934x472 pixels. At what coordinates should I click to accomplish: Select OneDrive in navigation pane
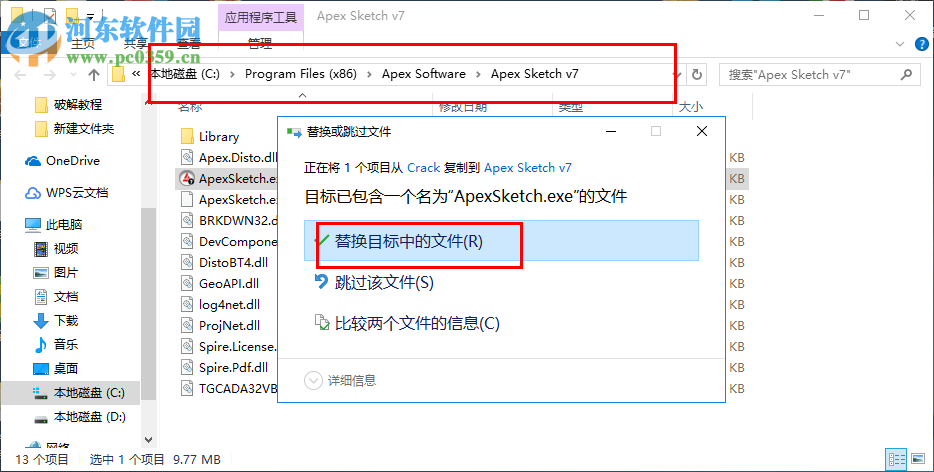(x=73, y=161)
